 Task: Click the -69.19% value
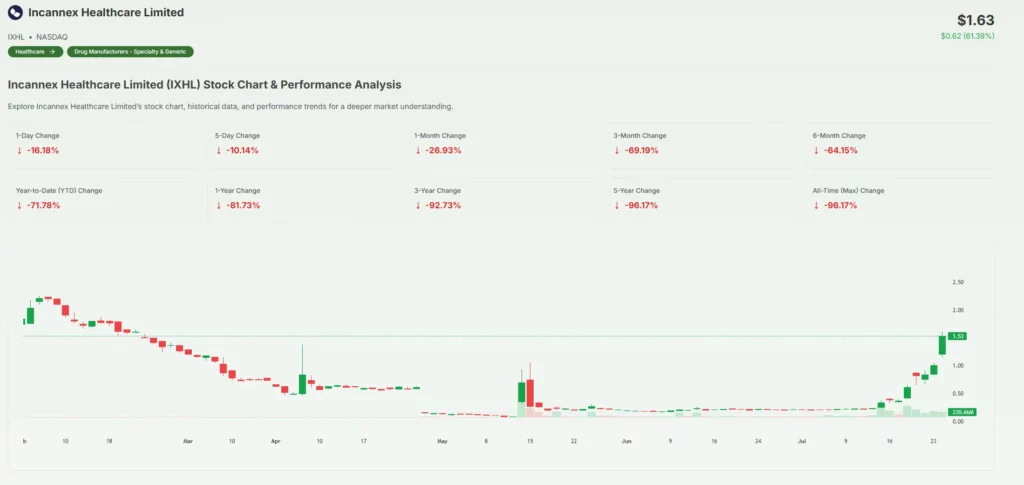[641, 150]
